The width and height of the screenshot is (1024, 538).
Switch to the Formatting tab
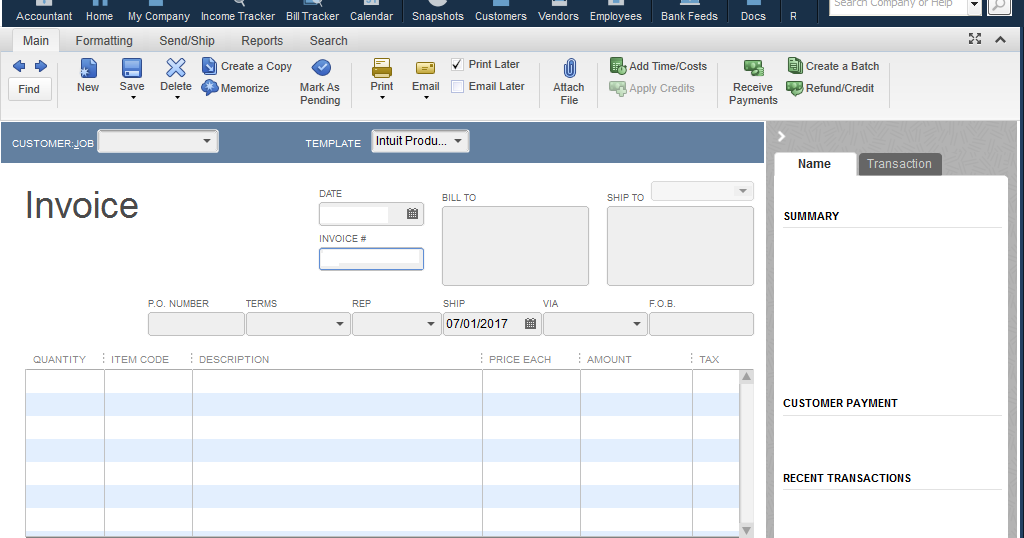[104, 40]
